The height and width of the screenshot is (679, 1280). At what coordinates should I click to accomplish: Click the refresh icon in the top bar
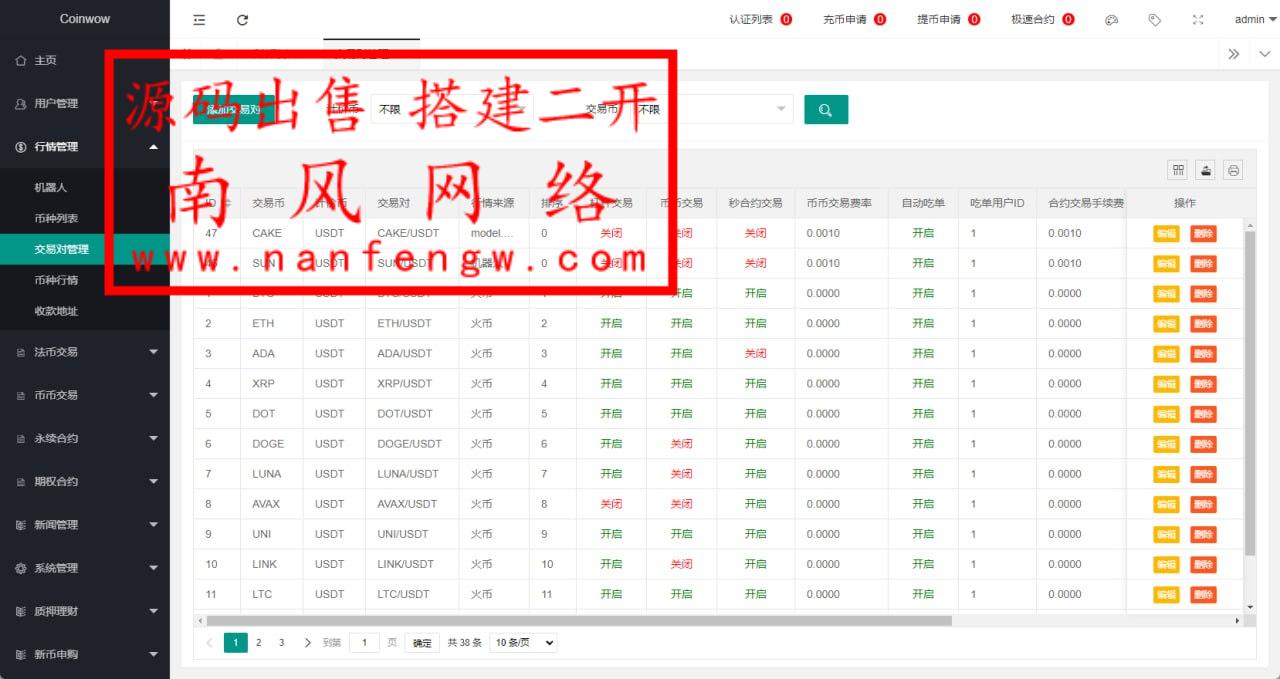pos(242,20)
